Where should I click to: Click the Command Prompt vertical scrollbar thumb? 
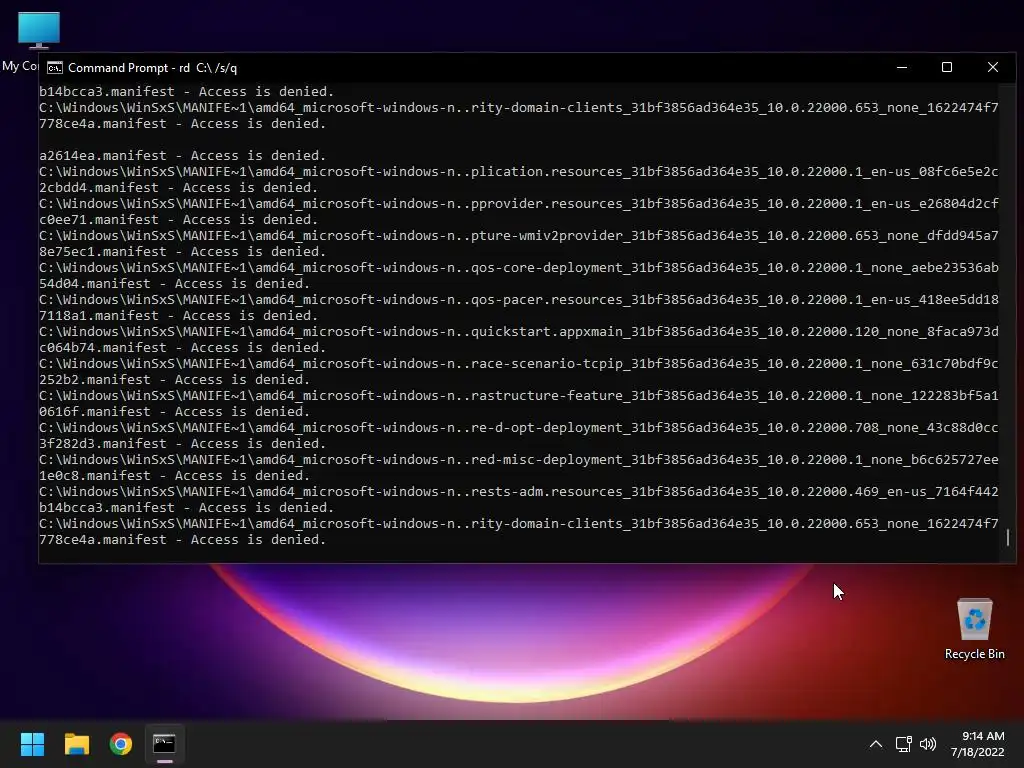tap(1008, 537)
